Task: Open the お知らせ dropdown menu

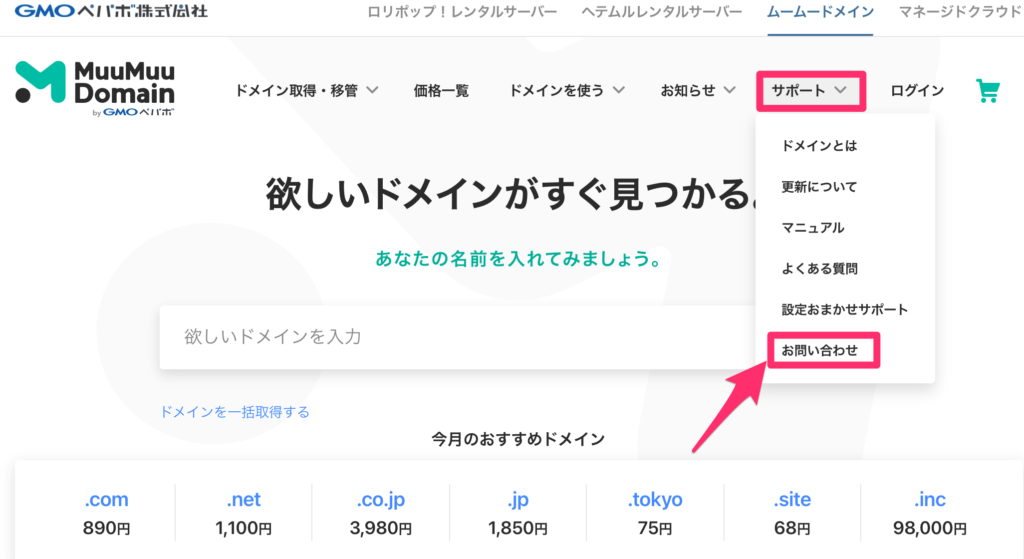Action: [697, 91]
